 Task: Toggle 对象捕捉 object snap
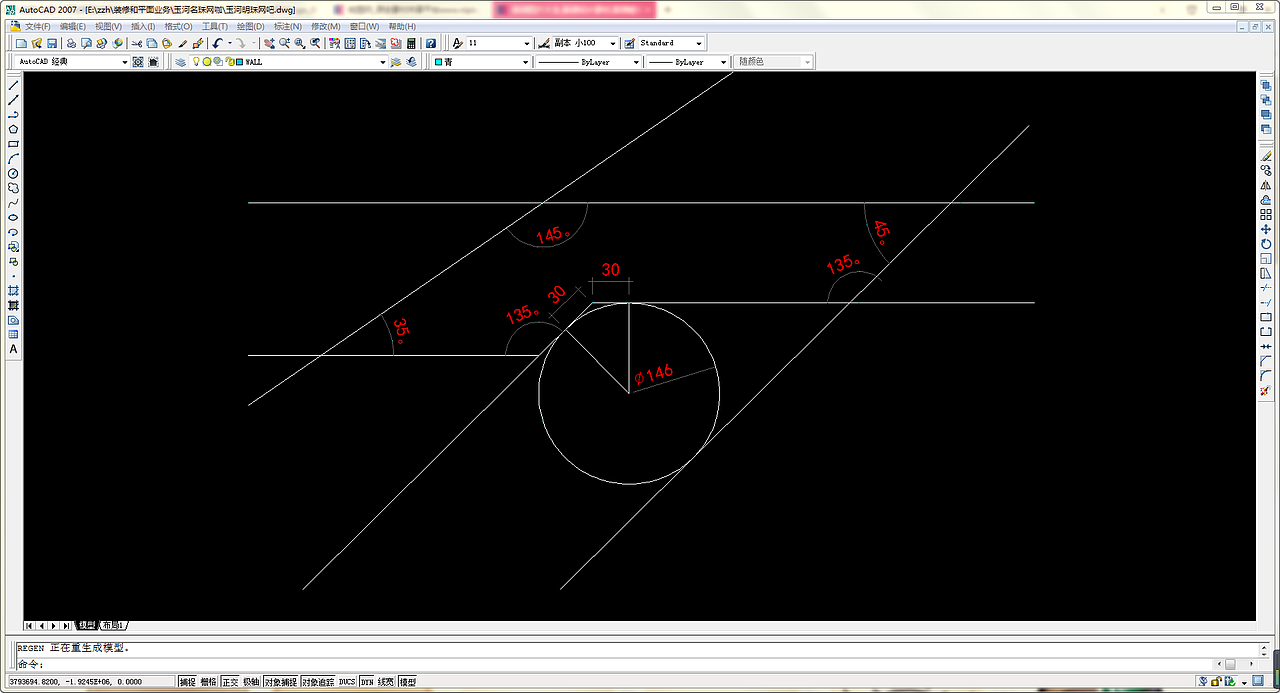coord(281,682)
